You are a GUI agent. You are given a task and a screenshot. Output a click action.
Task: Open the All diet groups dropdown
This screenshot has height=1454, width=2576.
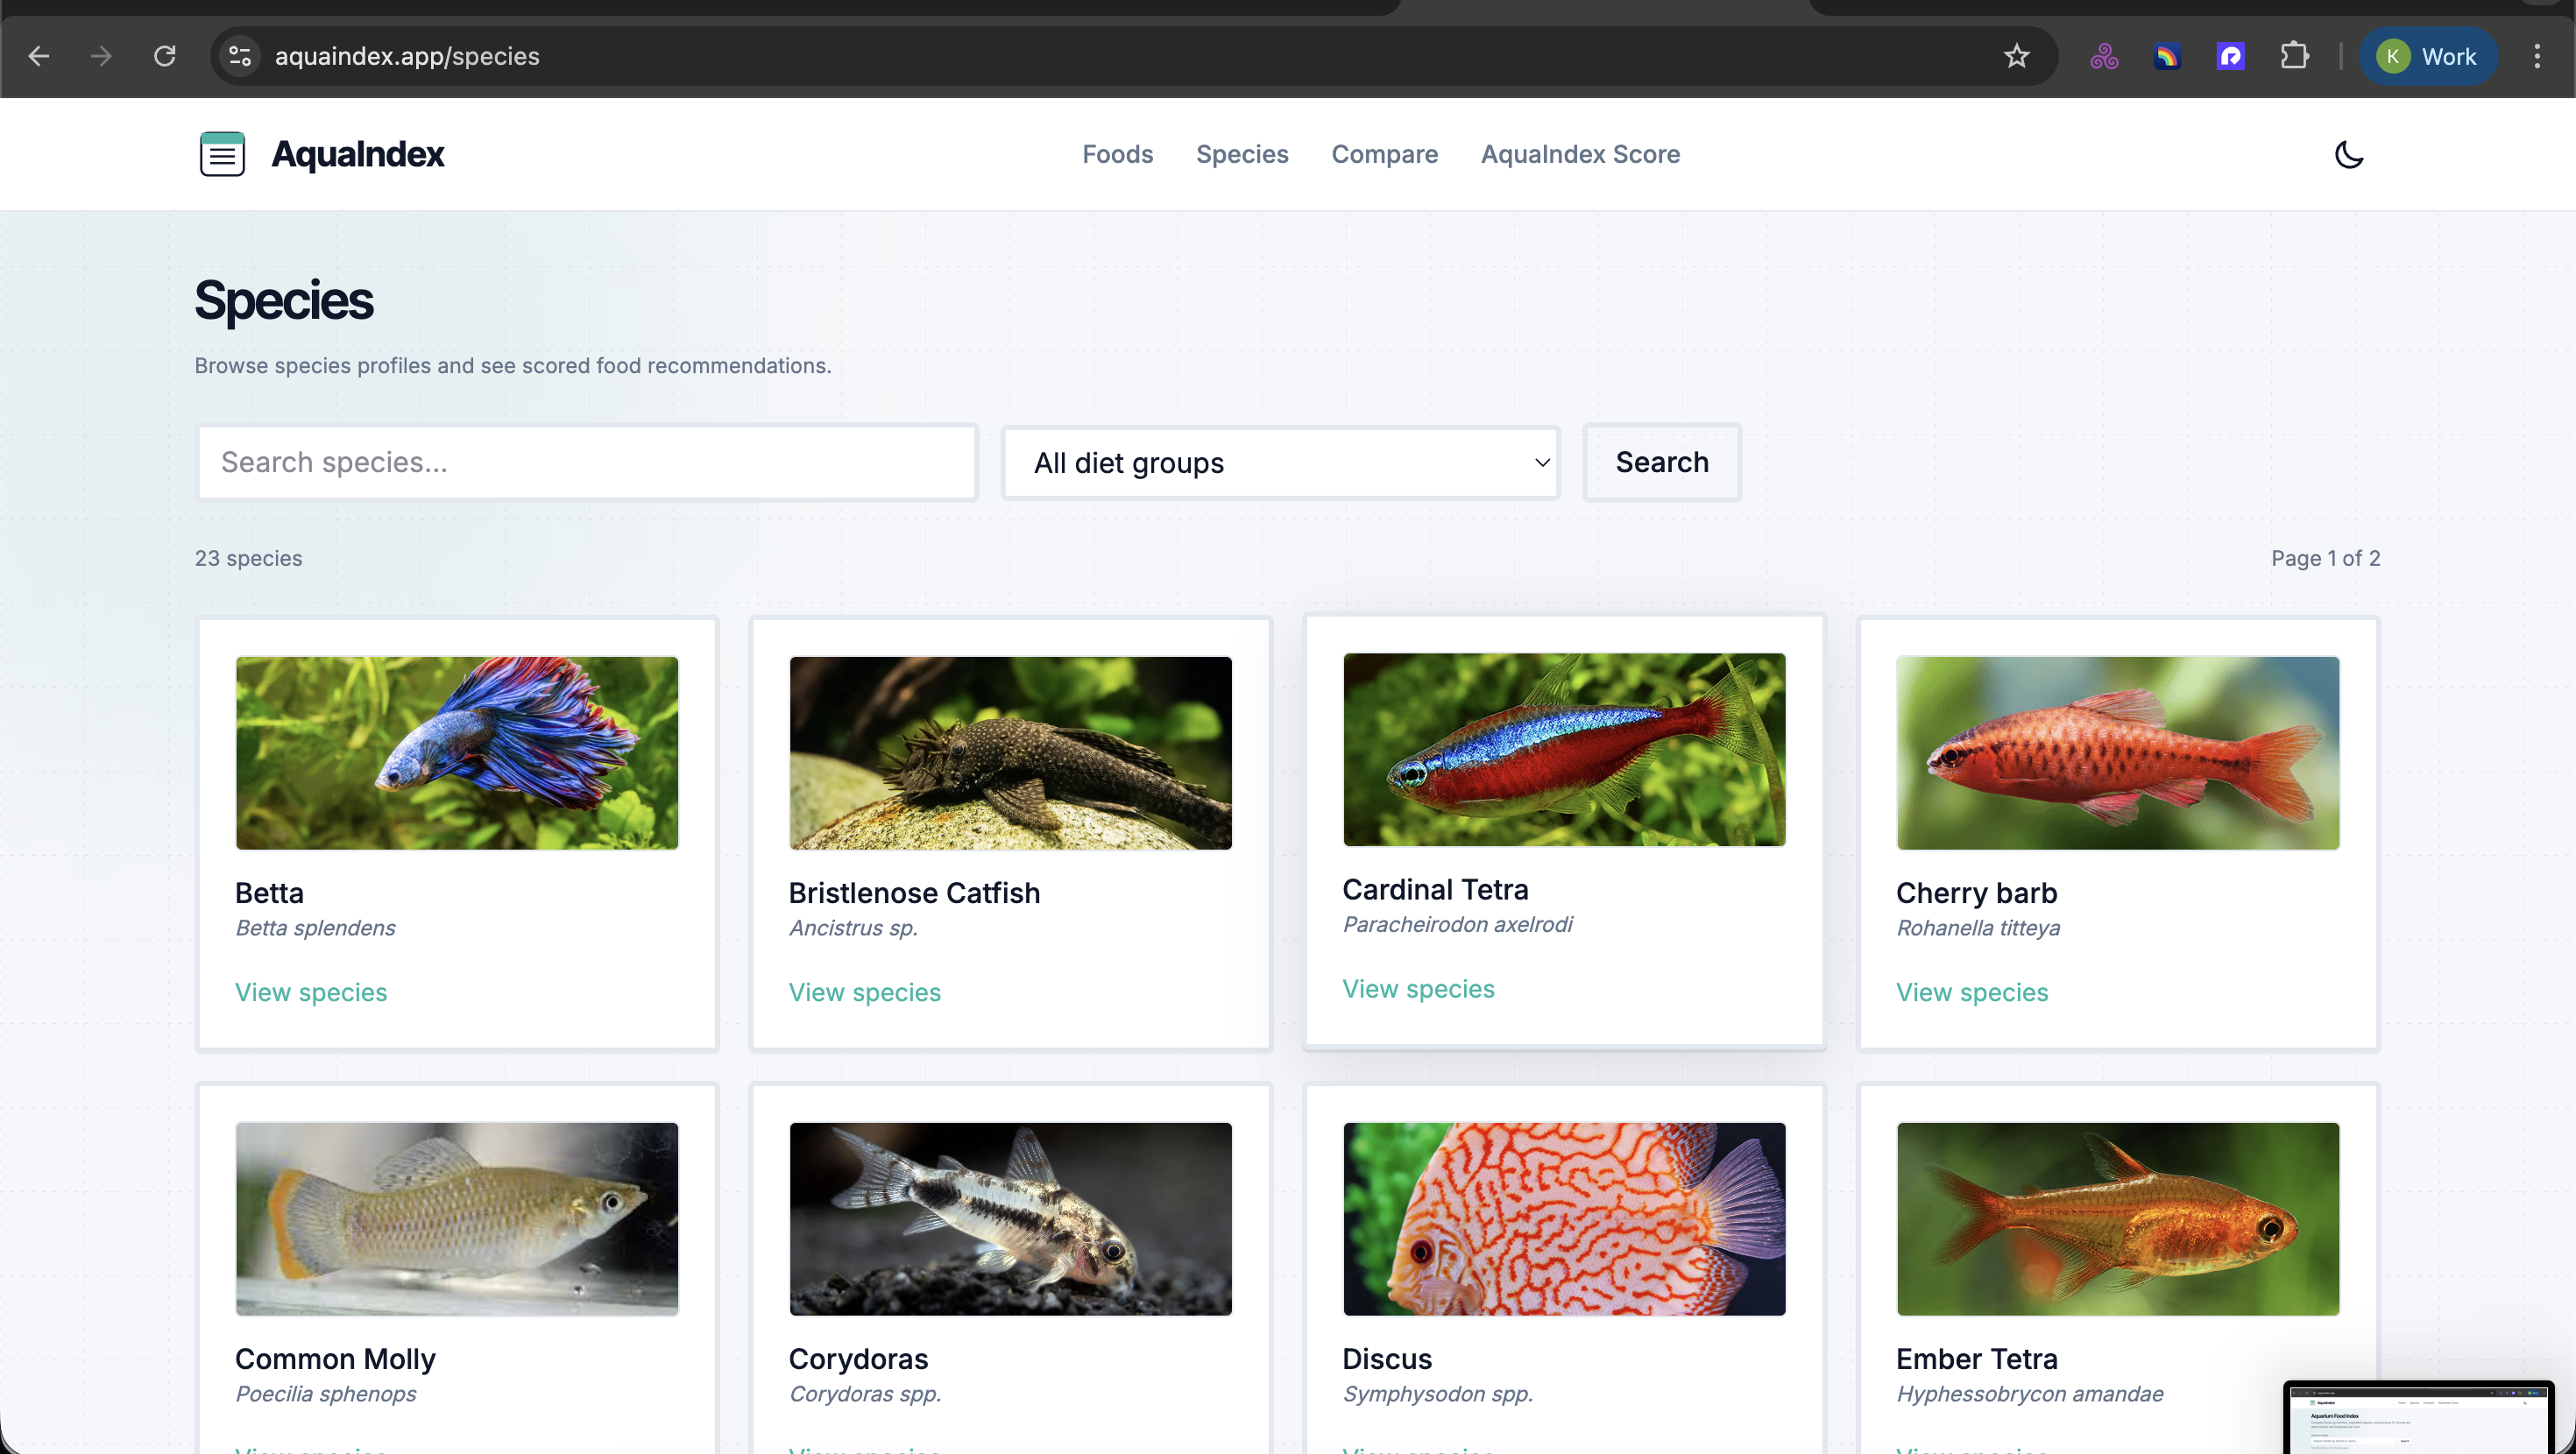[1280, 462]
